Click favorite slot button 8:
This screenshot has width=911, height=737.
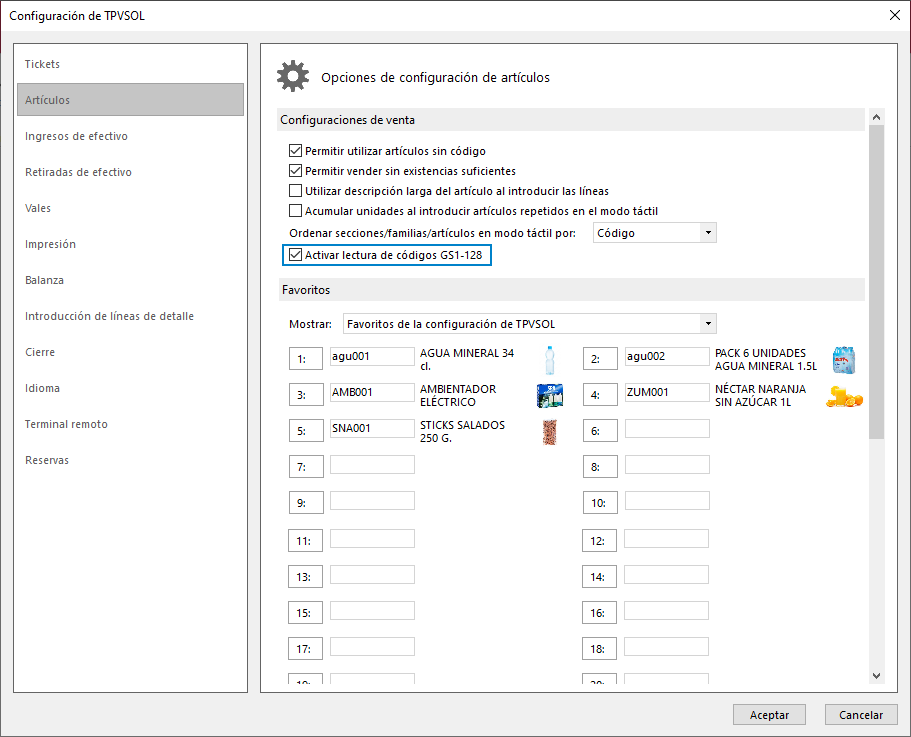point(600,467)
